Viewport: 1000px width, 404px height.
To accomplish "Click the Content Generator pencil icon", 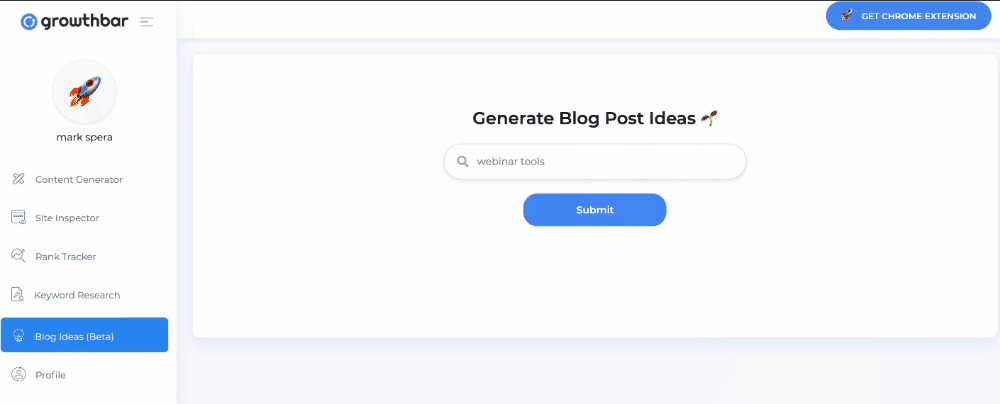I will pyautogui.click(x=18, y=179).
